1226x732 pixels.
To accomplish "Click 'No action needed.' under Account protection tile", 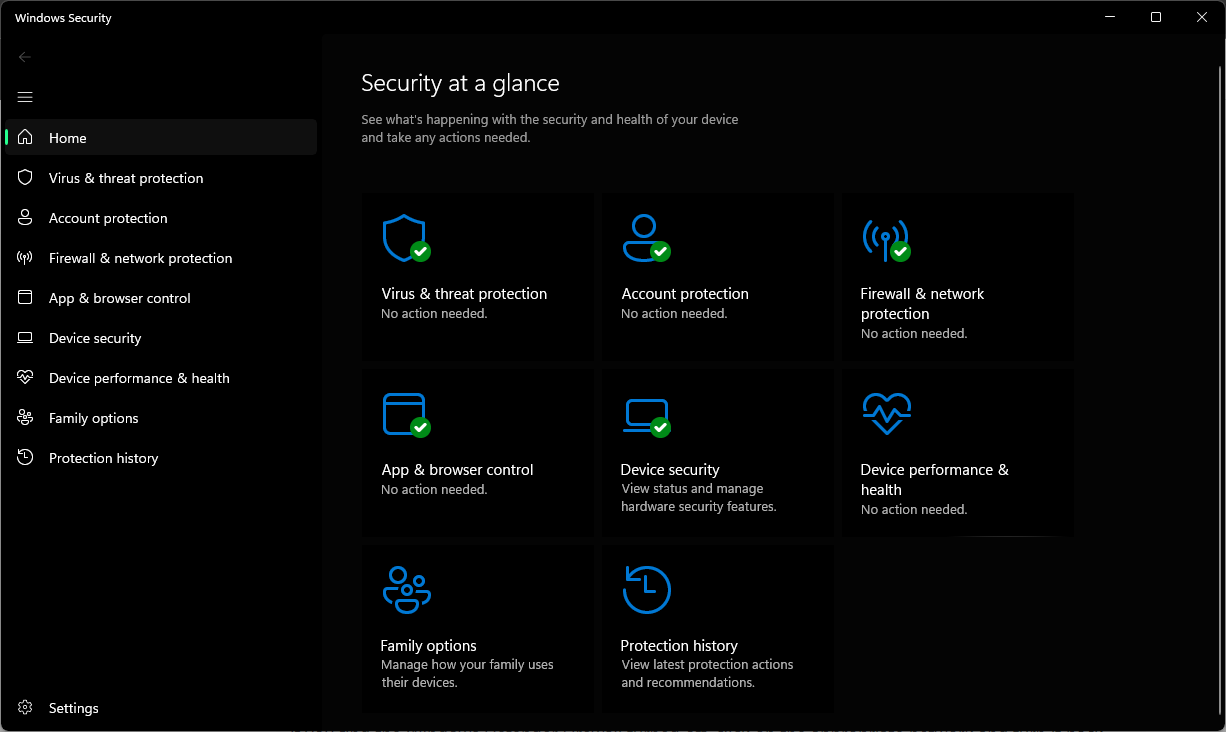I will (x=674, y=314).
